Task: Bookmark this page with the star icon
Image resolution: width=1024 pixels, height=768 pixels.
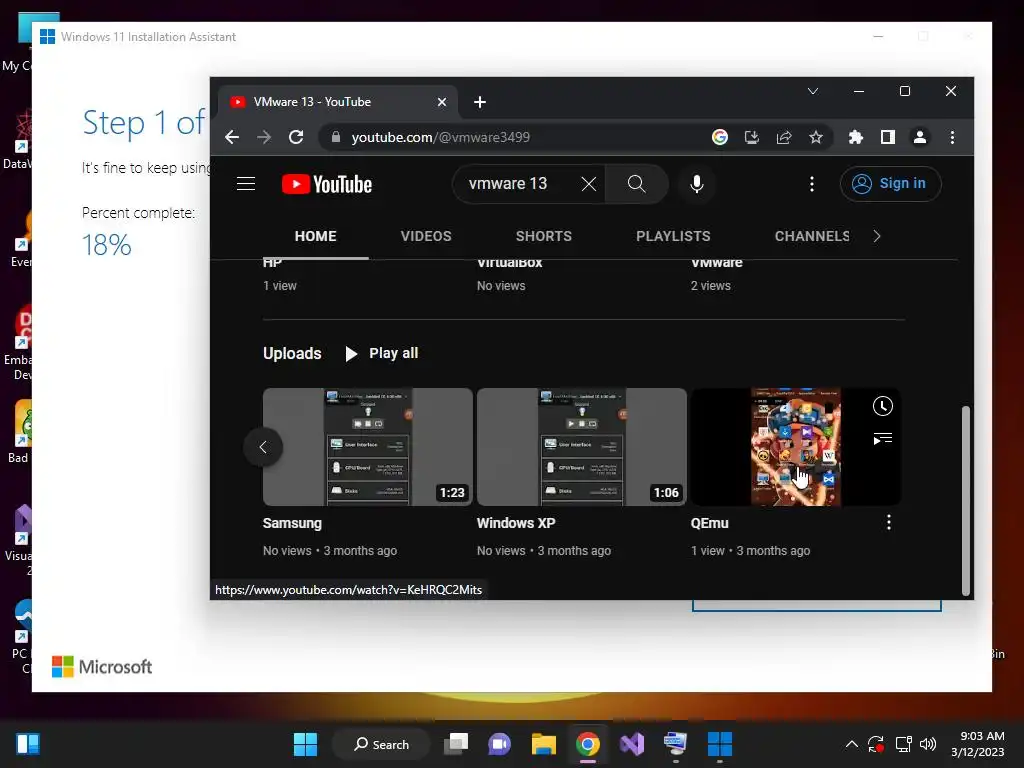Action: pyautogui.click(x=816, y=137)
